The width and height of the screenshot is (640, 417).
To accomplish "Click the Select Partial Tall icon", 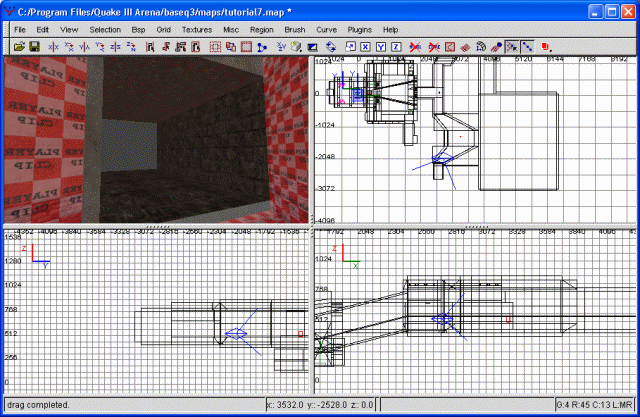I will click(x=180, y=47).
